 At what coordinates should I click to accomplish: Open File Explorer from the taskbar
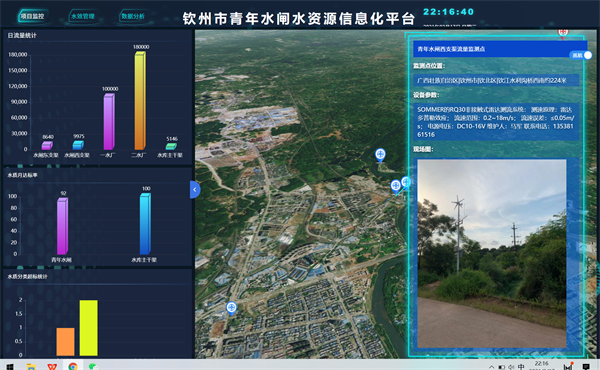click(31, 367)
